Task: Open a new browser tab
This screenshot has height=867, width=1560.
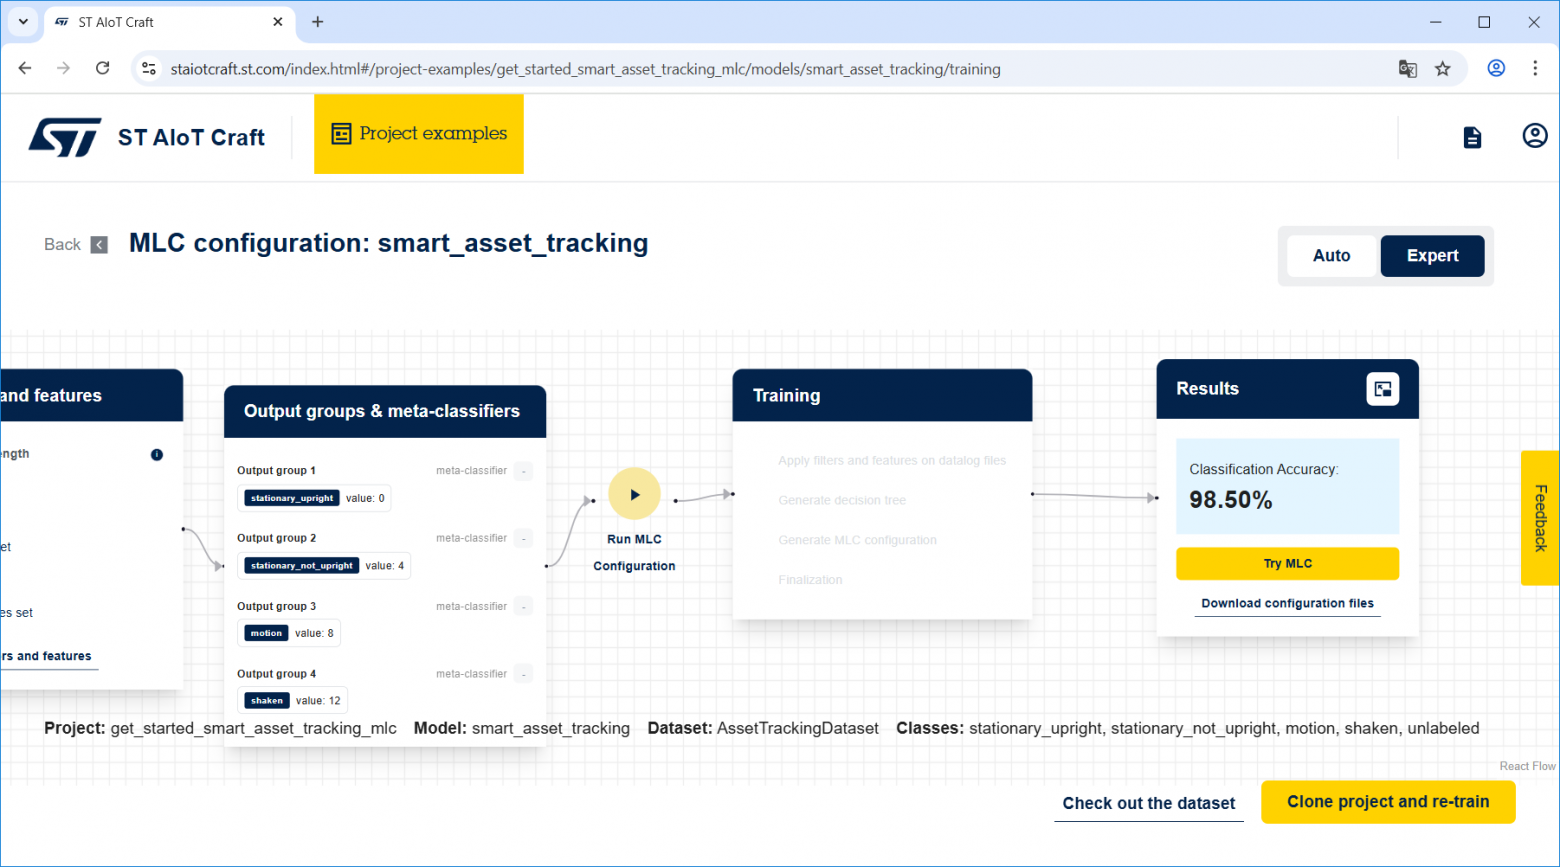Action: point(318,22)
